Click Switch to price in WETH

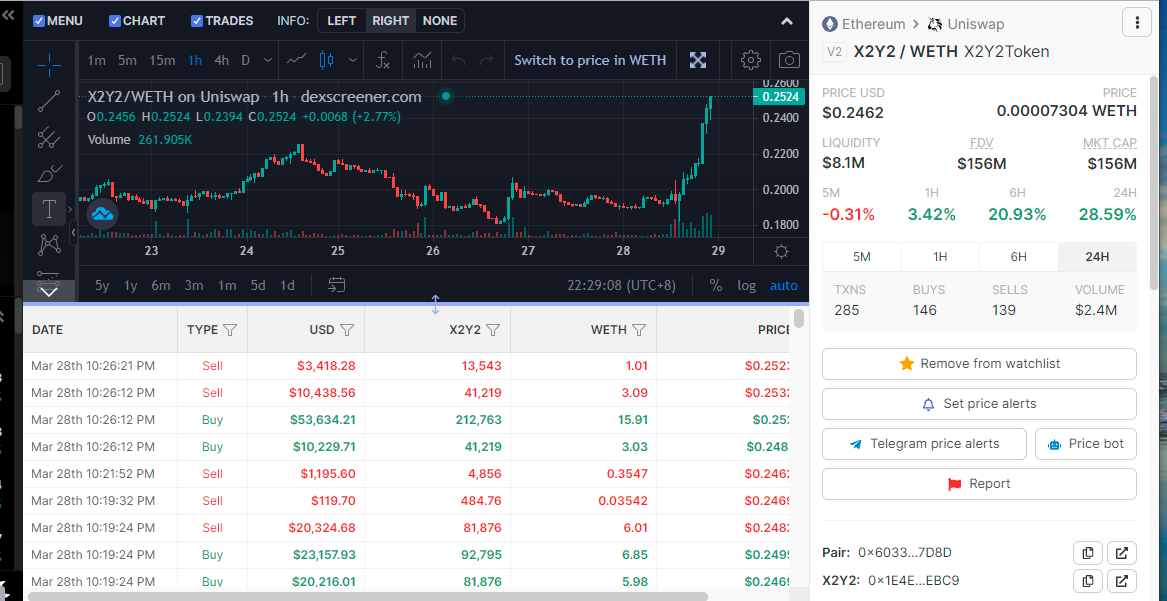pyautogui.click(x=590, y=60)
